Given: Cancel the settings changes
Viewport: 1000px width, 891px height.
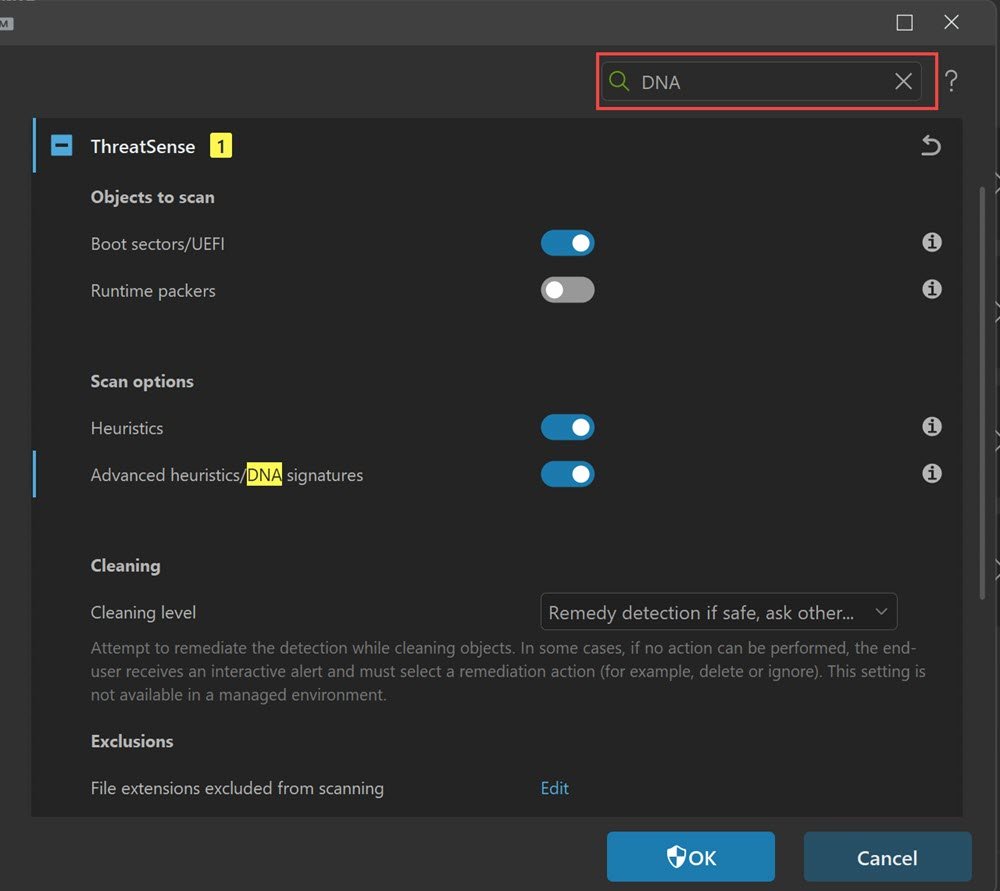Looking at the screenshot, I should (x=887, y=857).
